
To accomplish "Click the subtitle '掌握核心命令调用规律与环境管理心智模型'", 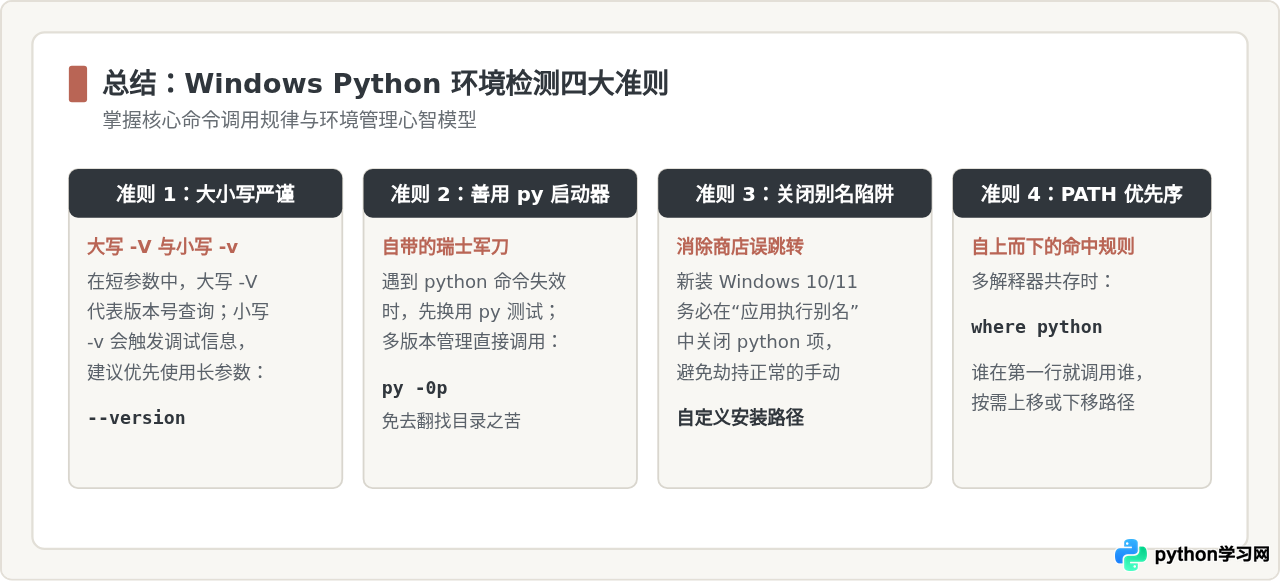I will (289, 121).
